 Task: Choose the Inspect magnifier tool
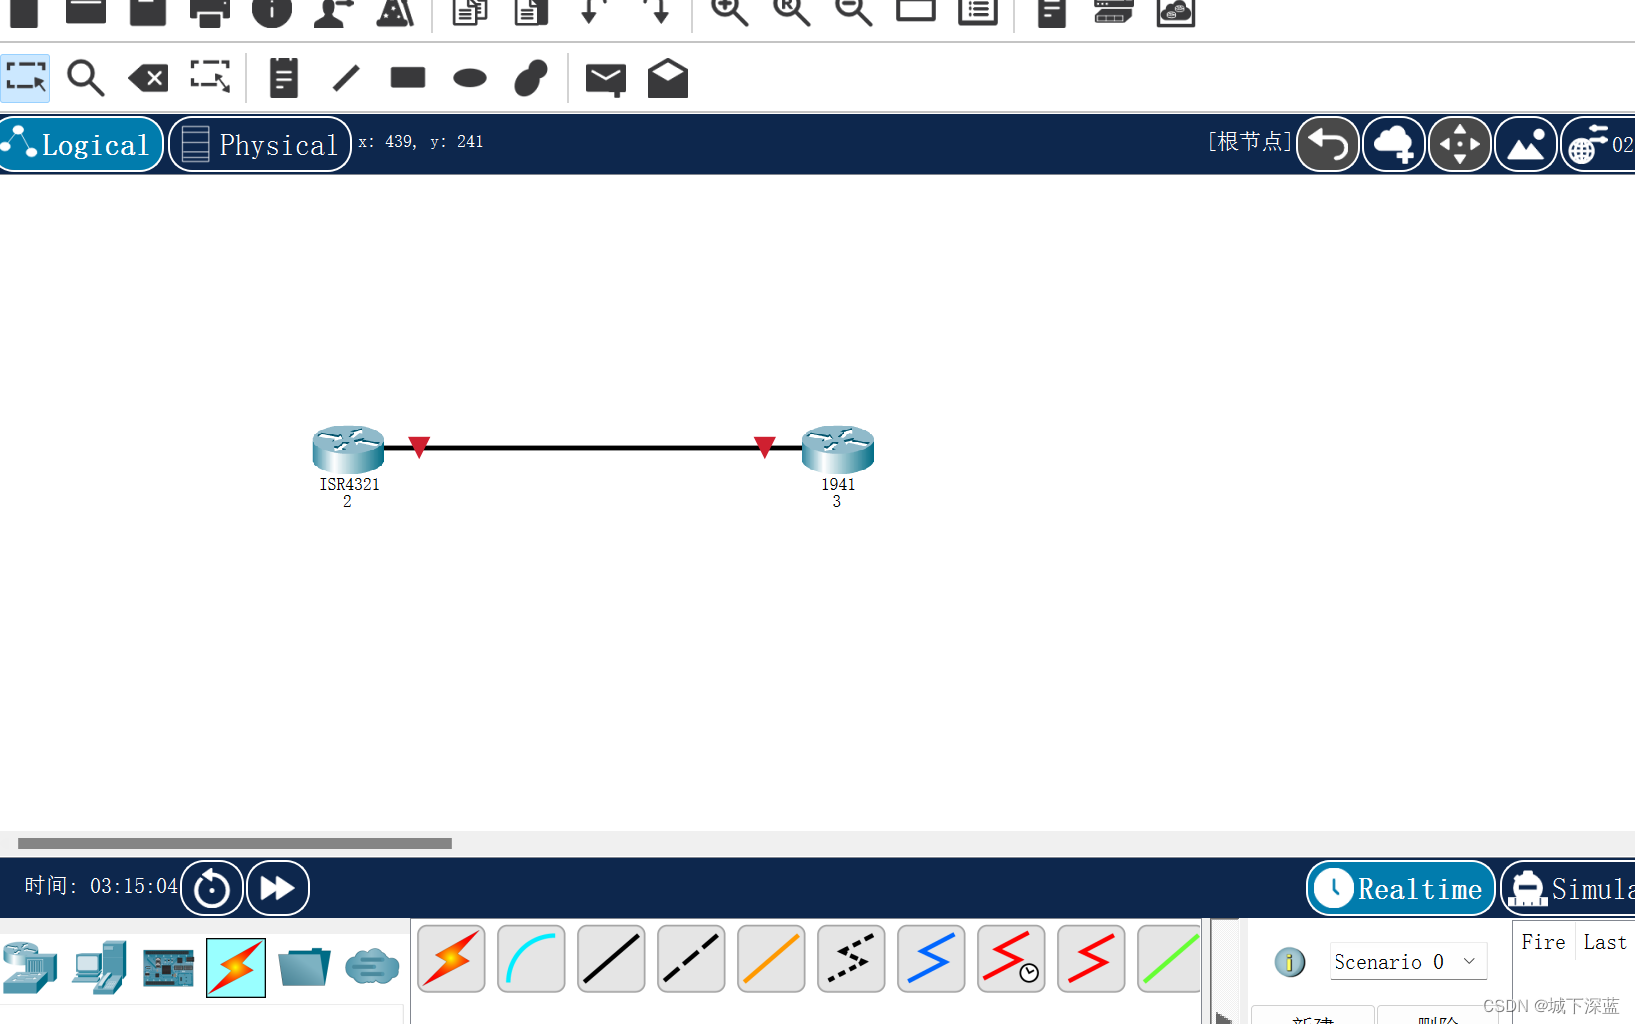tap(85, 78)
